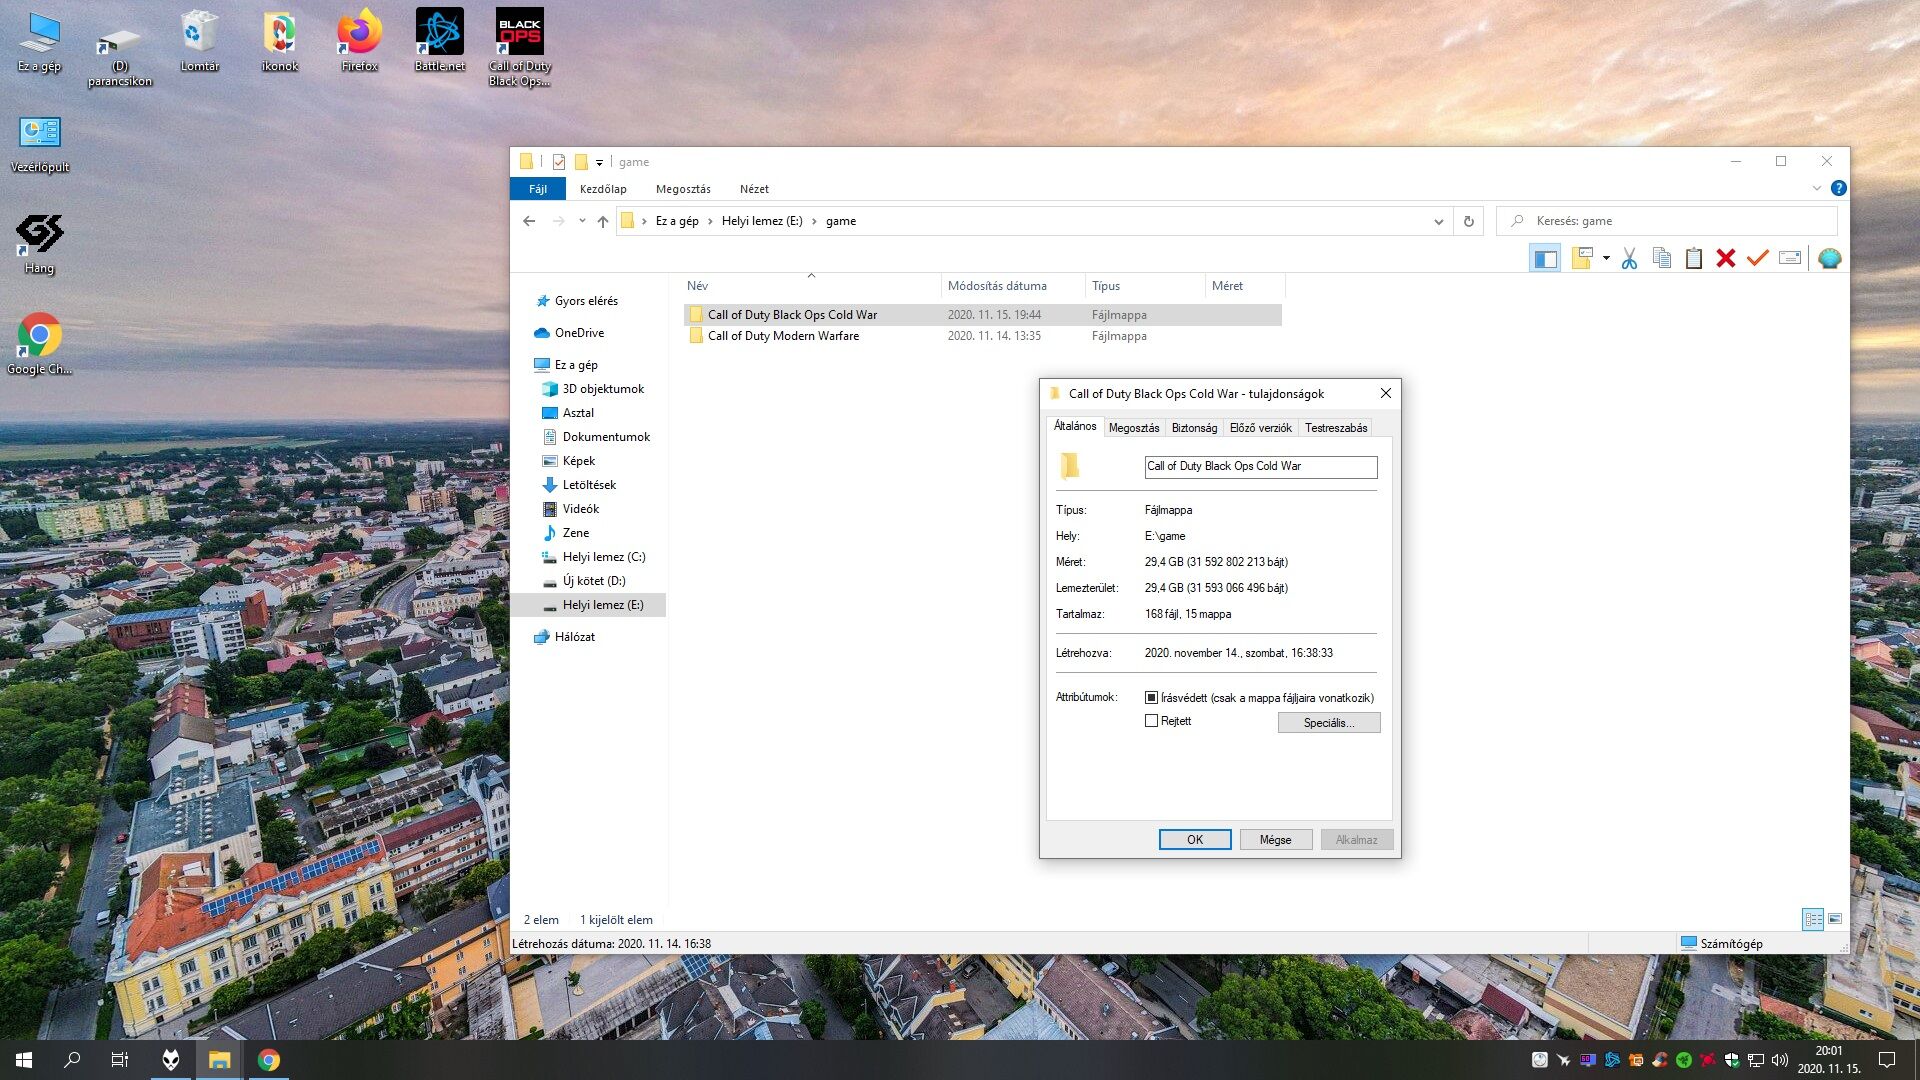This screenshot has height=1080, width=1920.
Task: Open Call of Duty Black Ops desktop icon
Action: [519, 47]
